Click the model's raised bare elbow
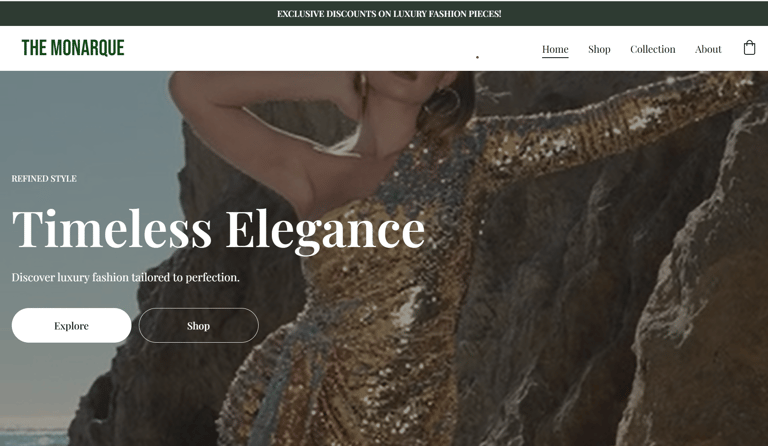The image size is (768, 446). pyautogui.click(x=184, y=88)
